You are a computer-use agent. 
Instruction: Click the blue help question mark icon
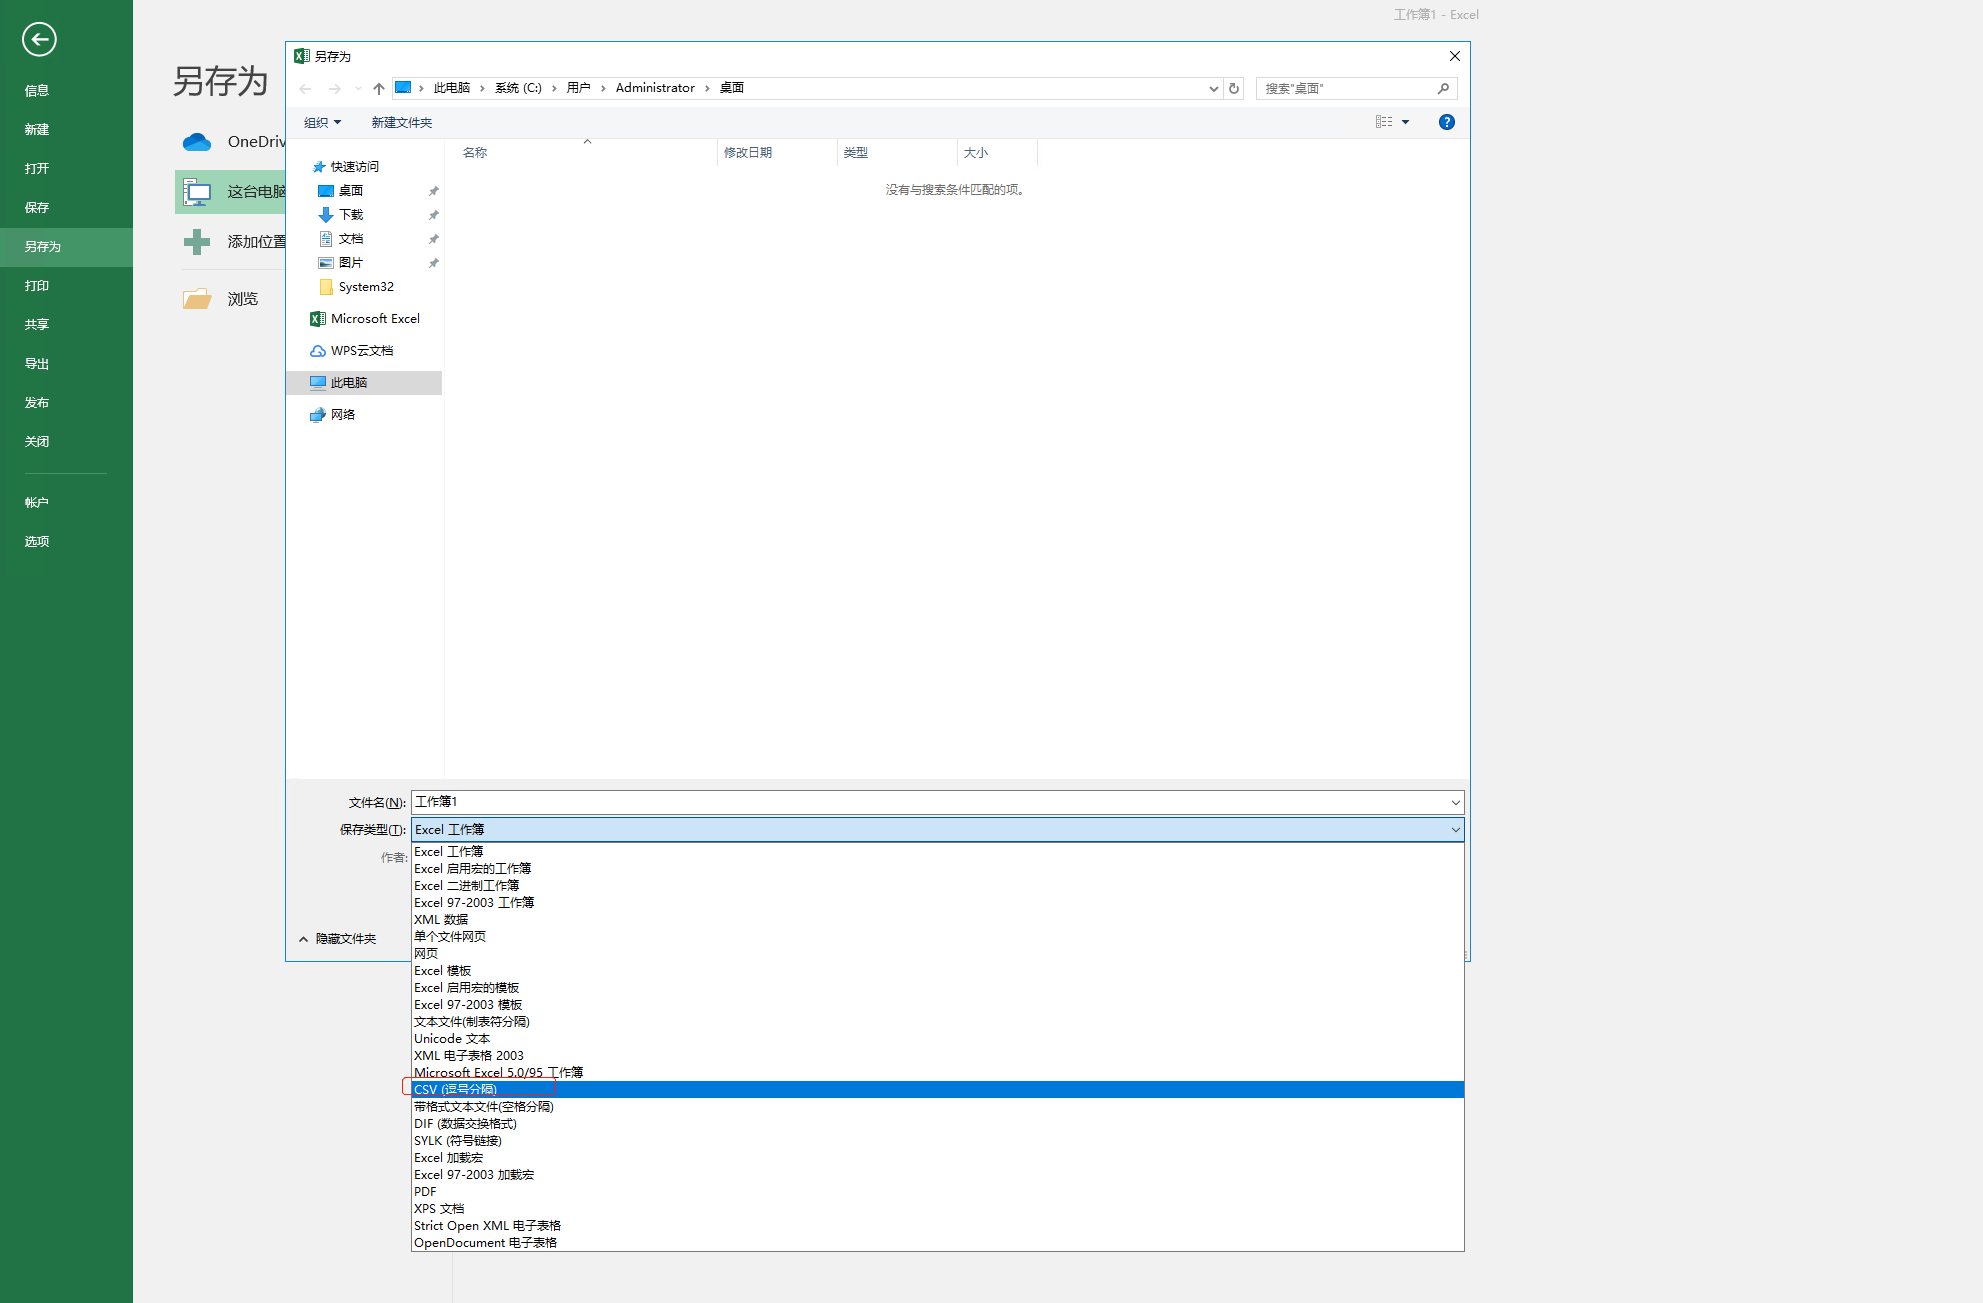pyautogui.click(x=1446, y=122)
